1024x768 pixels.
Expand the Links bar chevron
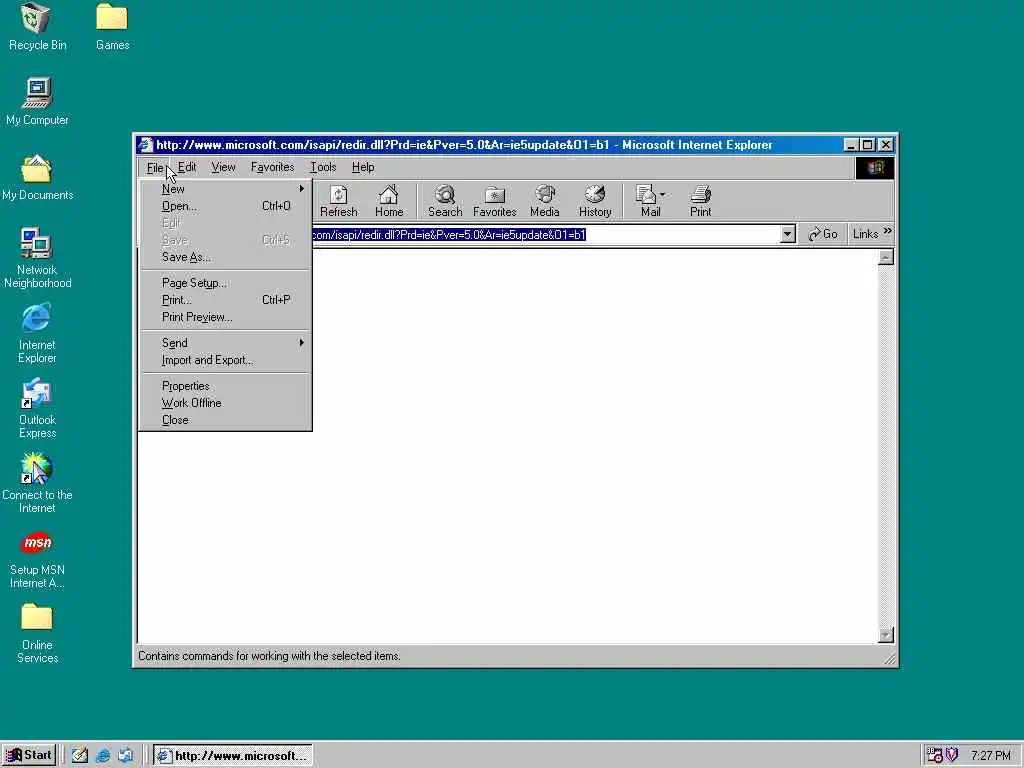[x=887, y=231]
